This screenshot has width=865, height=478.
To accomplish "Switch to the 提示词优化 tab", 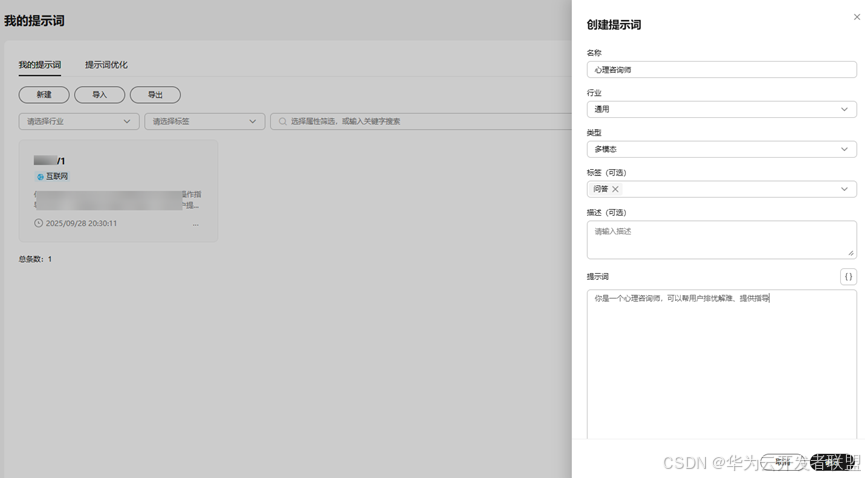I will 106,65.
